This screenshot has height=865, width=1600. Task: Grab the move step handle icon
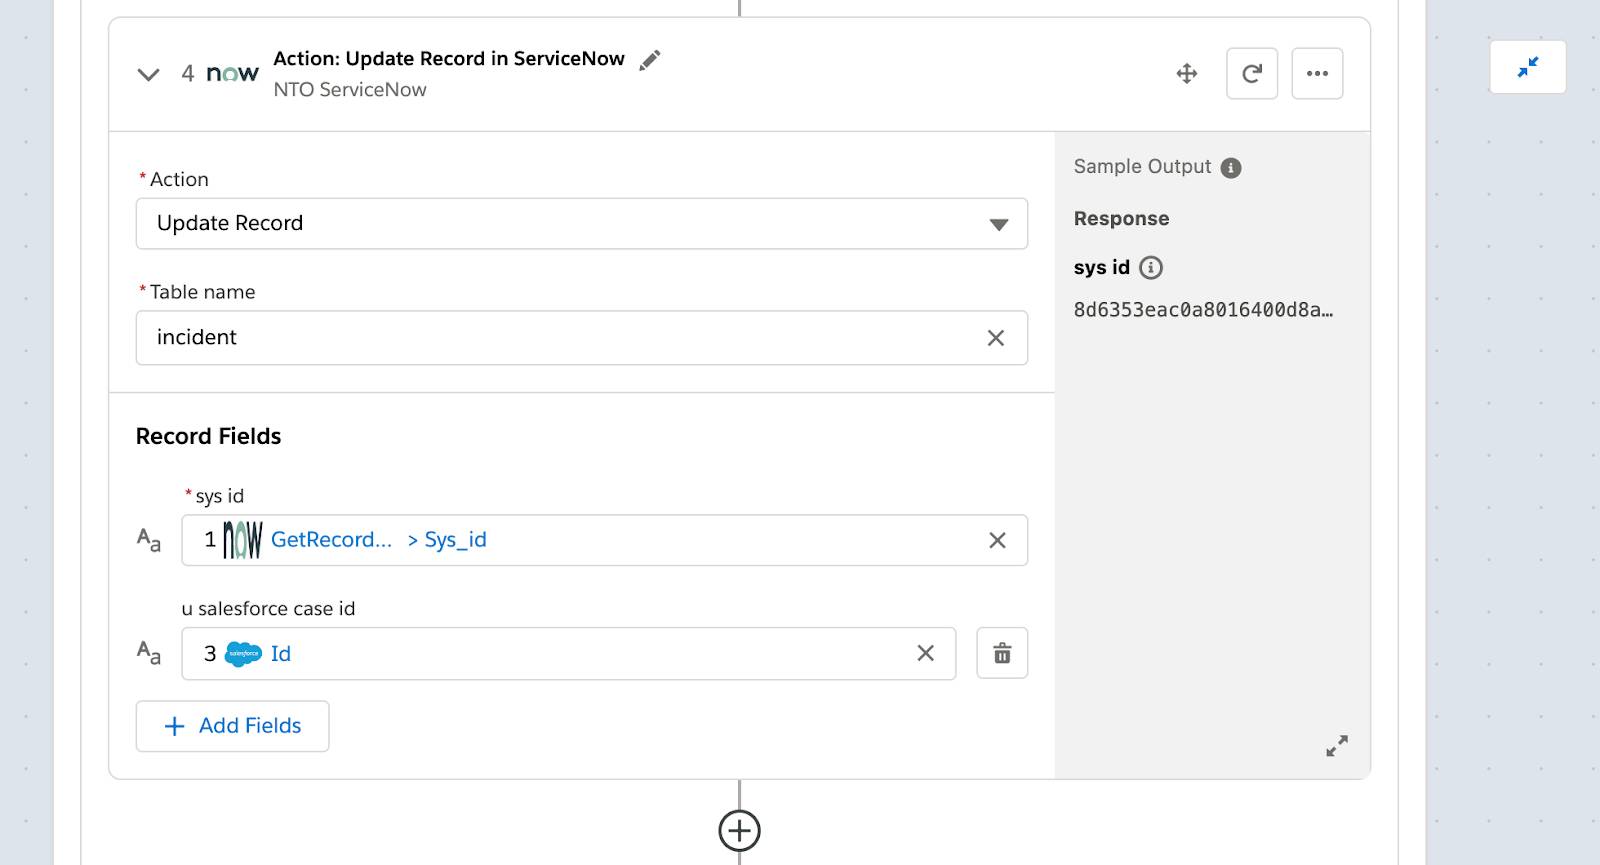[x=1187, y=73]
